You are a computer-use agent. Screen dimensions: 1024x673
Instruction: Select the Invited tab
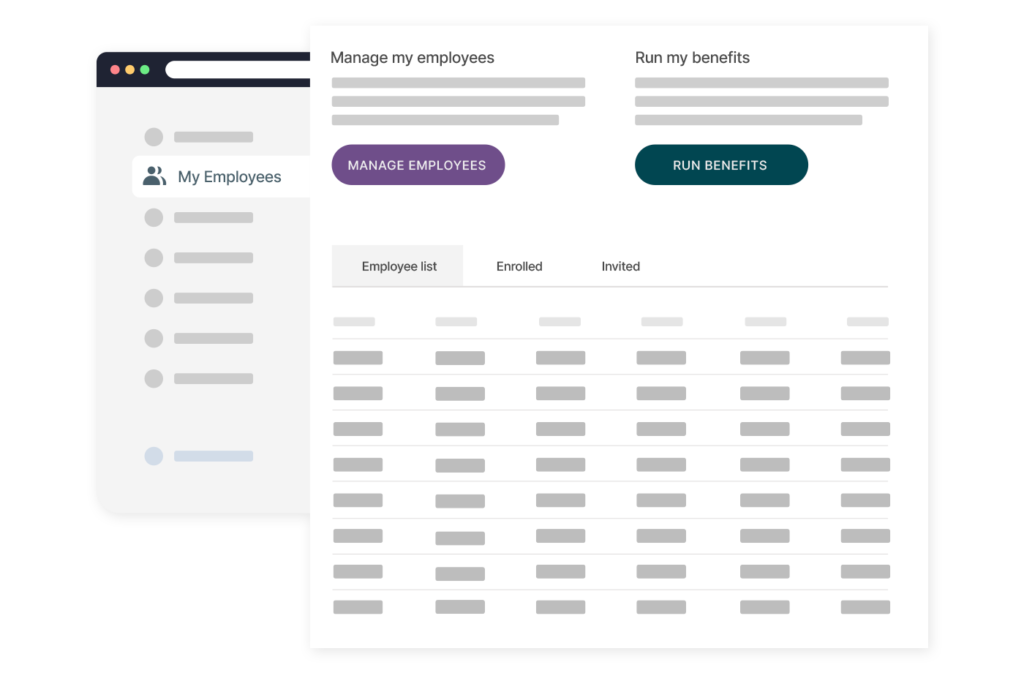pos(620,266)
